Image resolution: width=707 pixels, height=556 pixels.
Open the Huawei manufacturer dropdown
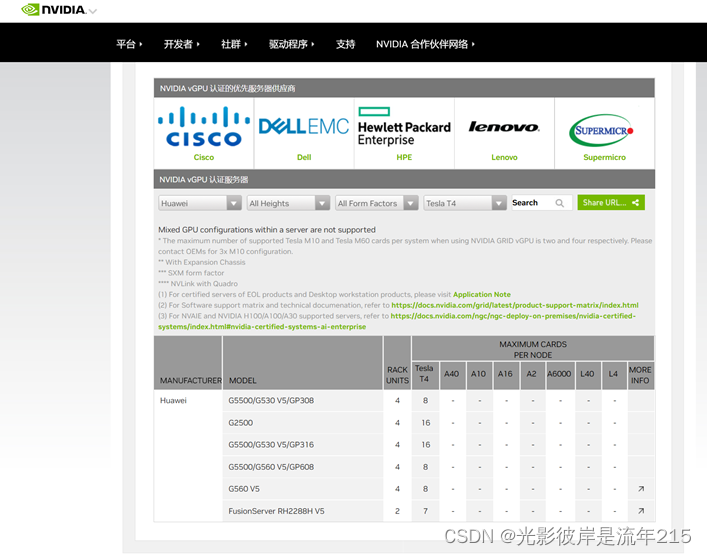click(200, 203)
